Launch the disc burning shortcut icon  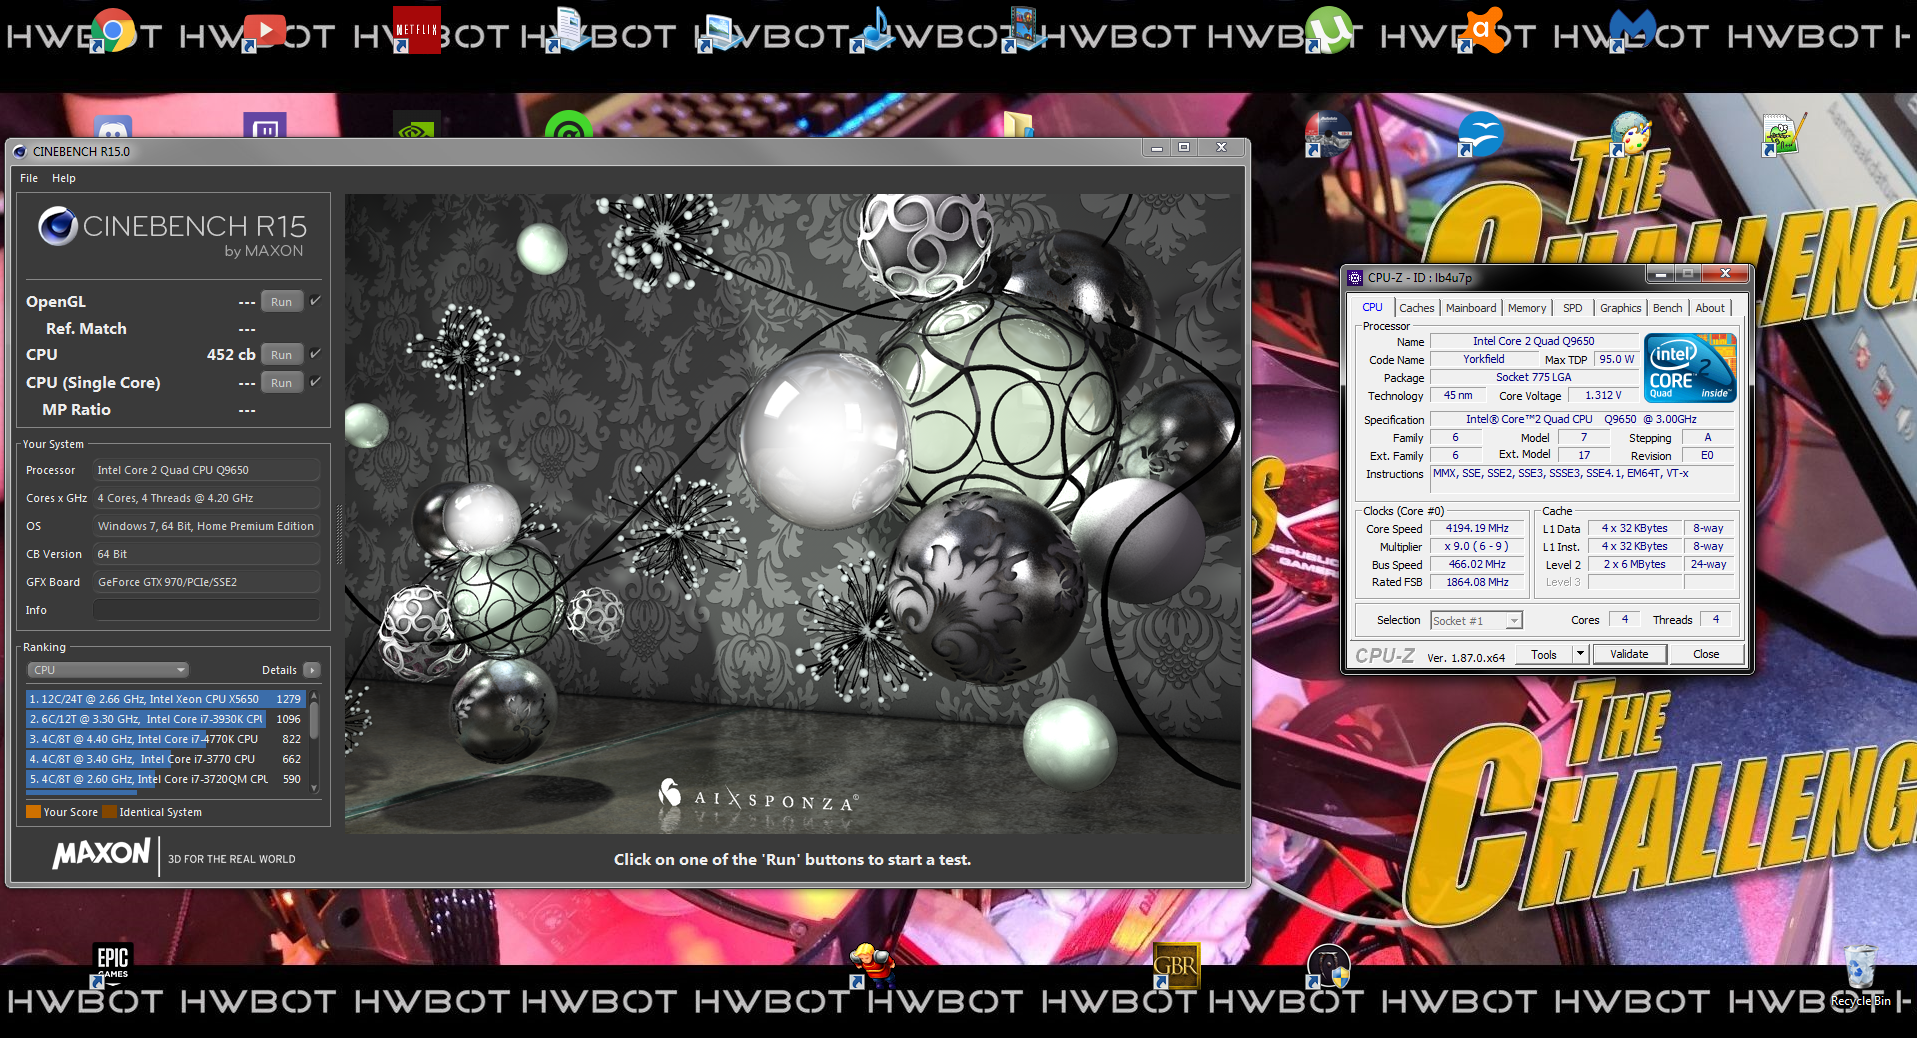pos(1328,134)
